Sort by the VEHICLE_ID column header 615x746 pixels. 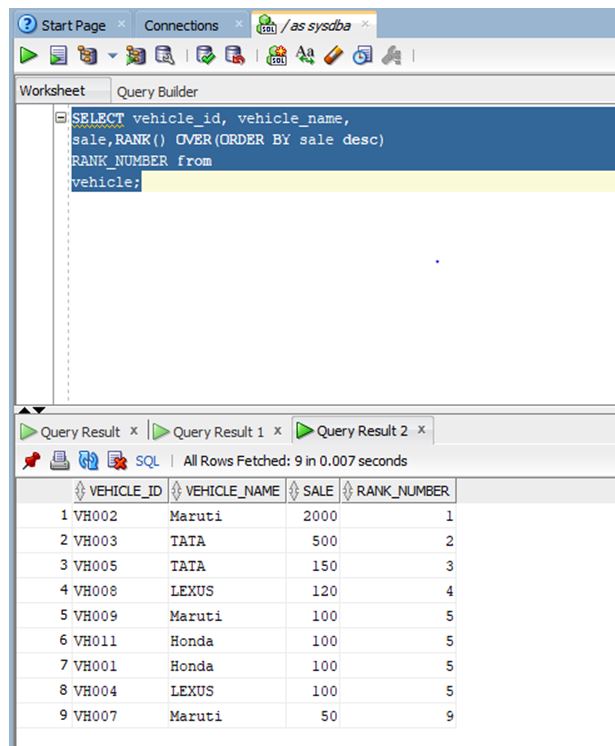tap(121, 491)
